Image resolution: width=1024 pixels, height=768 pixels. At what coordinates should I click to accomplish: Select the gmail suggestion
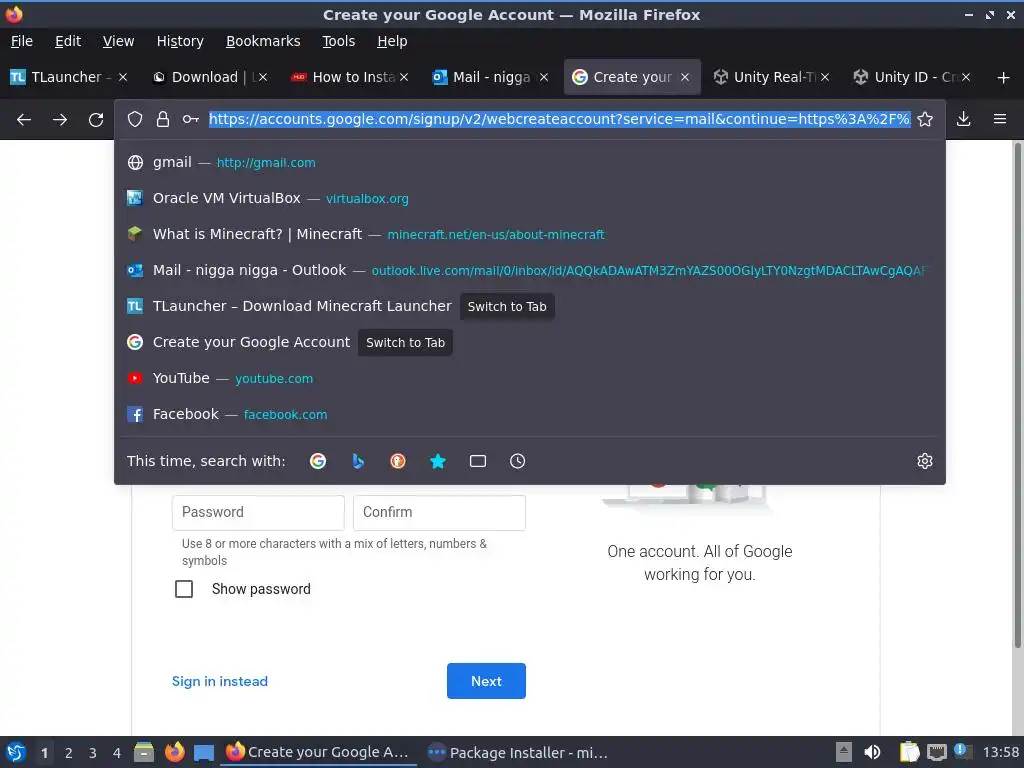point(530,163)
